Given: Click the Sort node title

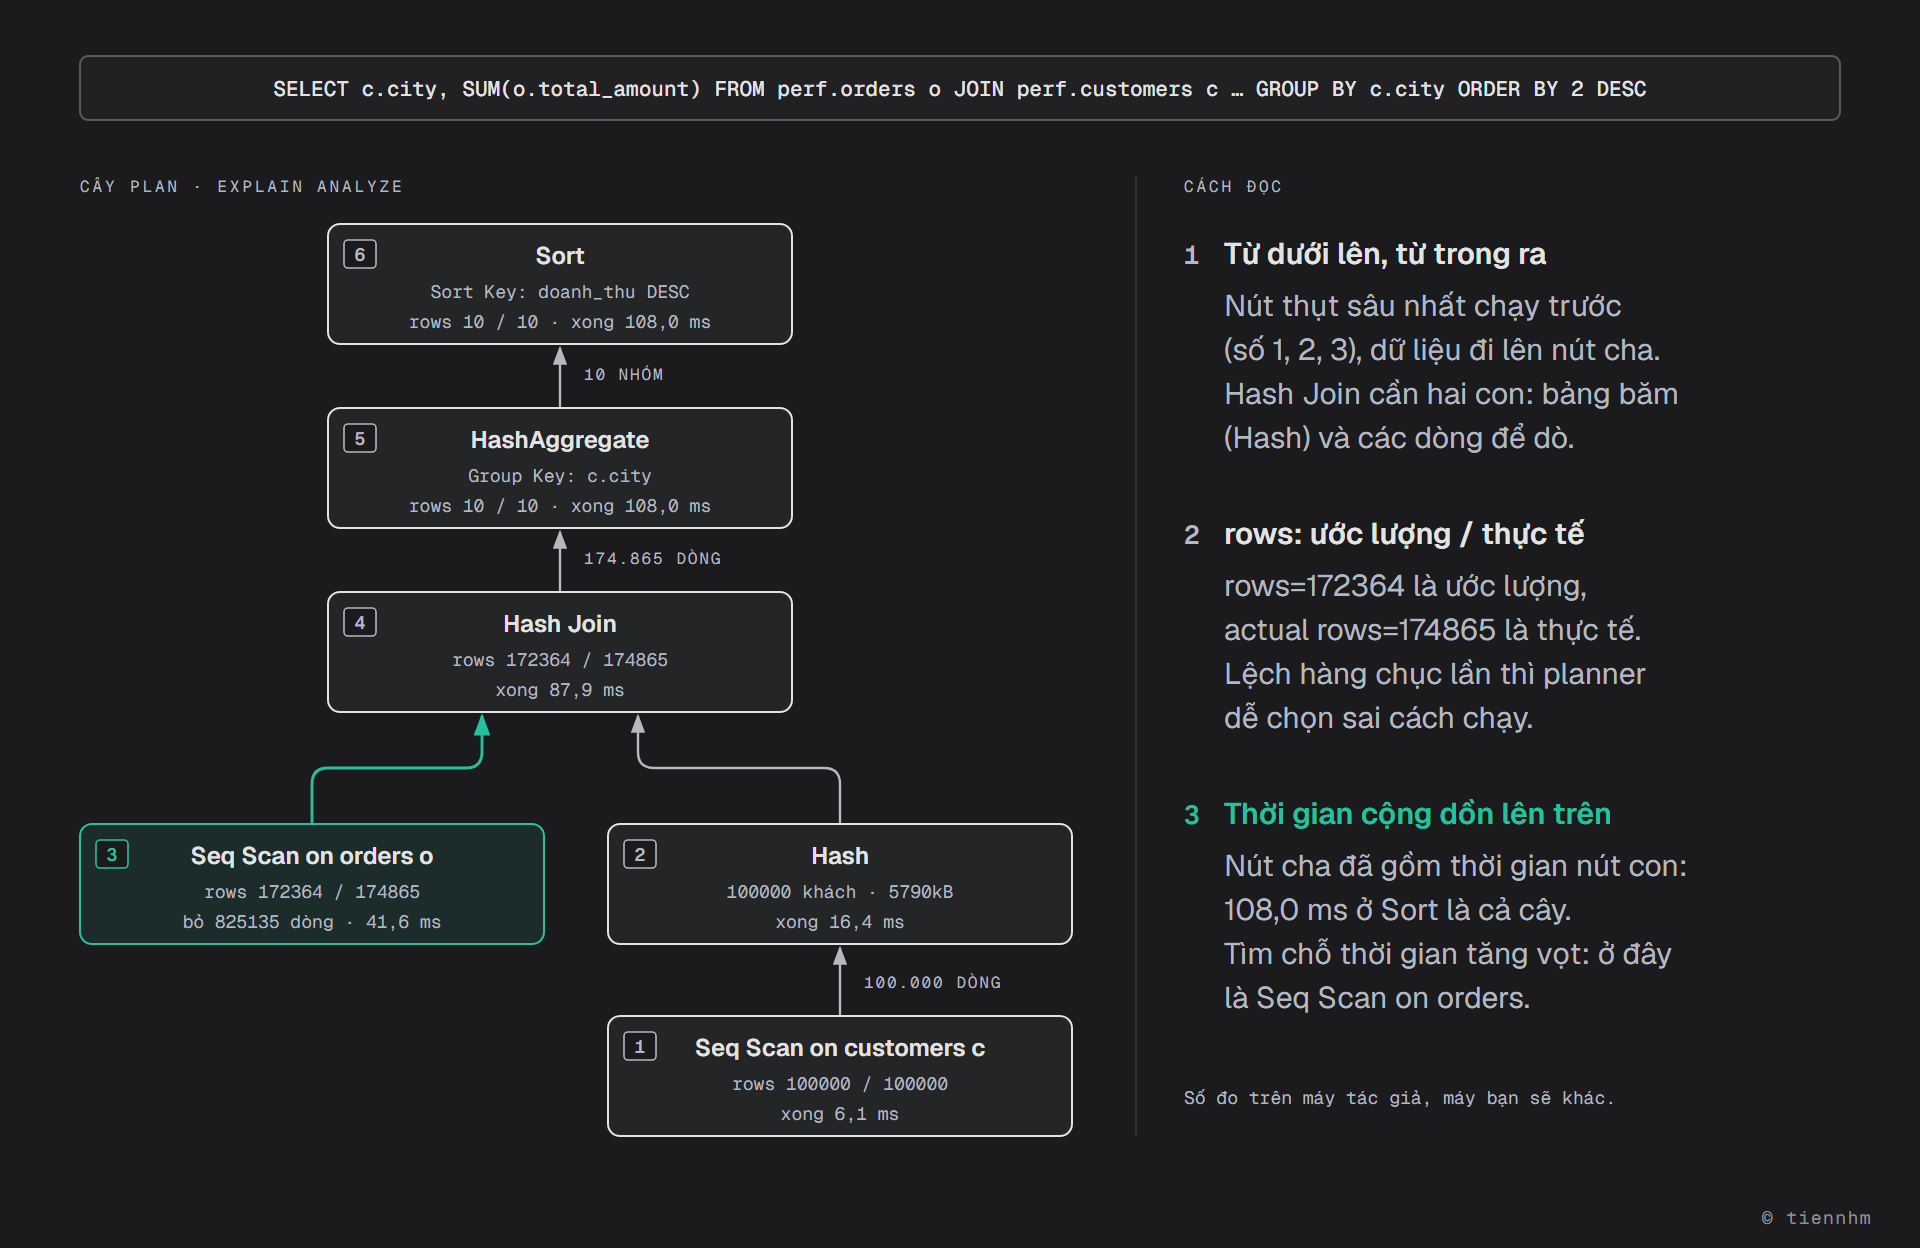Looking at the screenshot, I should pyautogui.click(x=559, y=256).
